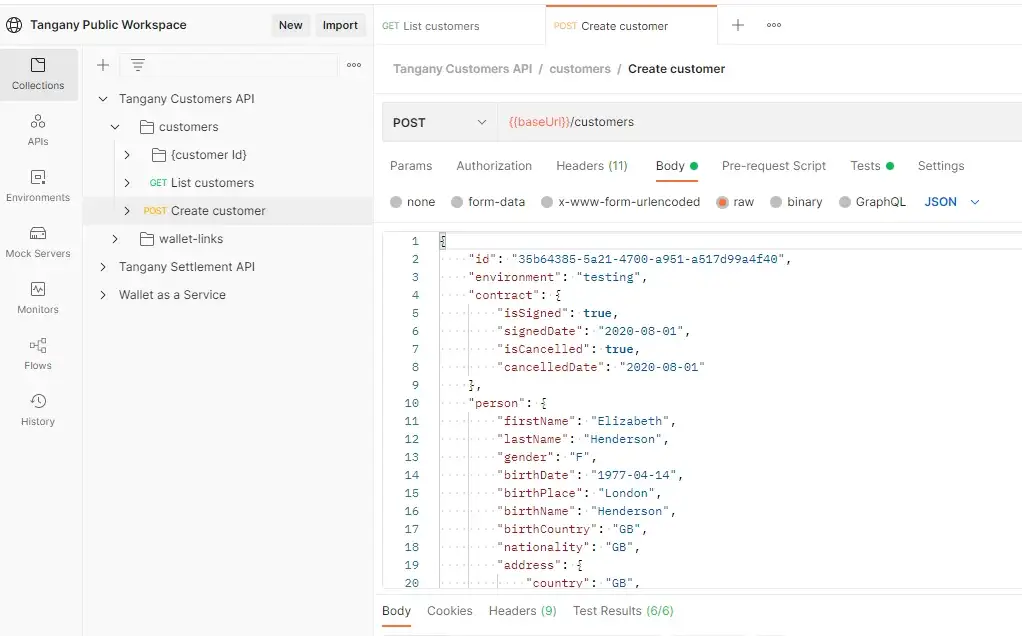The width and height of the screenshot is (1022, 636).
Task: Select Create customer request in tree
Action: (218, 211)
